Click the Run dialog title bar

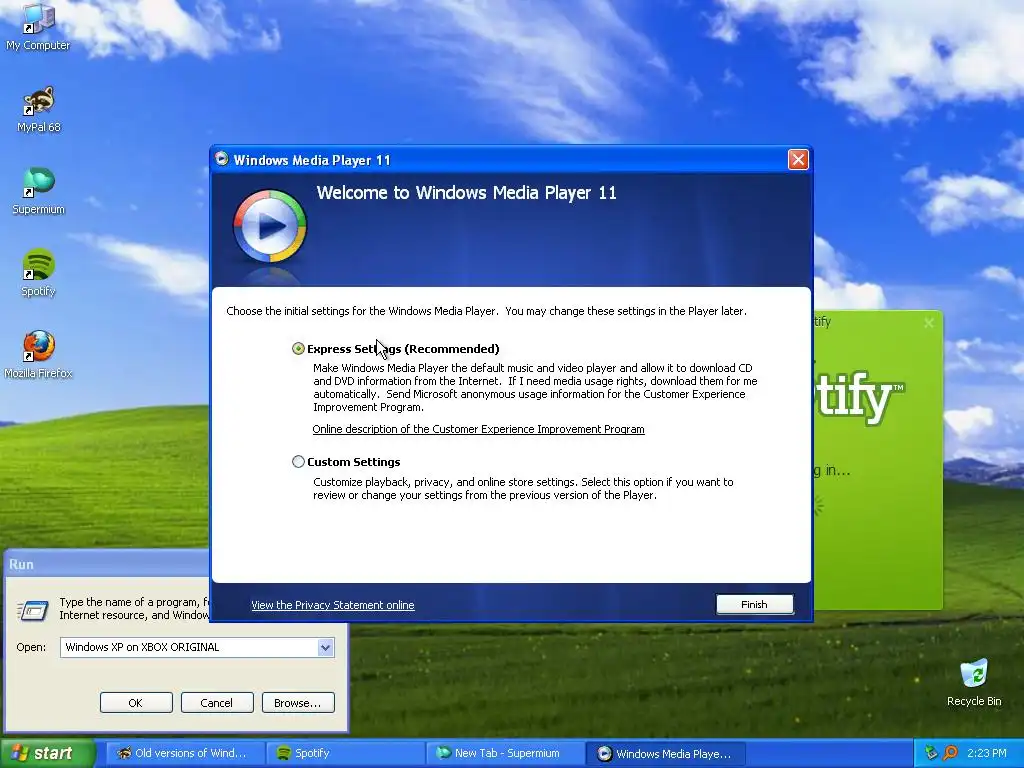click(x=106, y=564)
